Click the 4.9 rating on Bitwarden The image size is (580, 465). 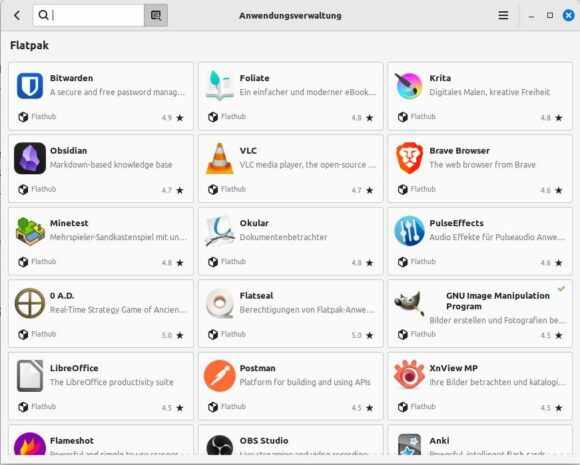point(166,118)
